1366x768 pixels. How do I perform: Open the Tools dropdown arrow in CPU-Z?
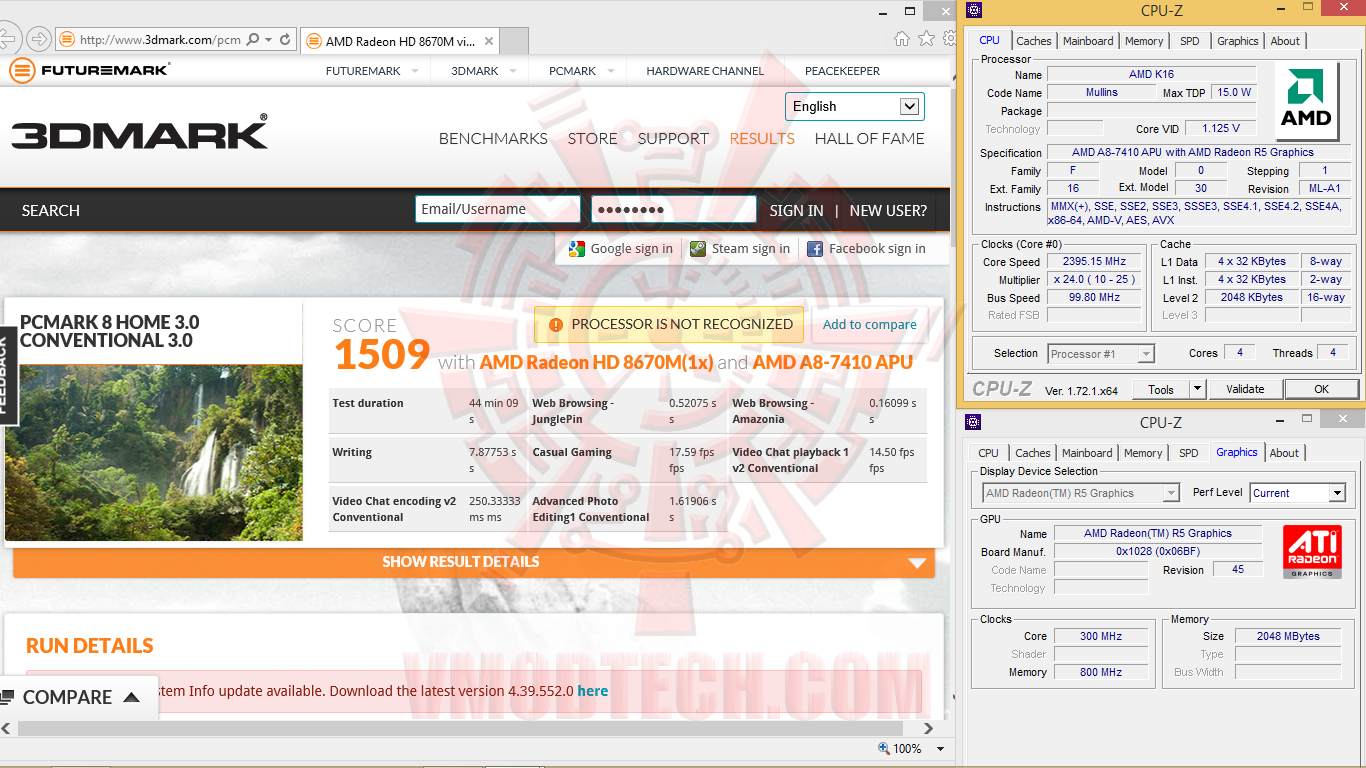(x=1197, y=389)
